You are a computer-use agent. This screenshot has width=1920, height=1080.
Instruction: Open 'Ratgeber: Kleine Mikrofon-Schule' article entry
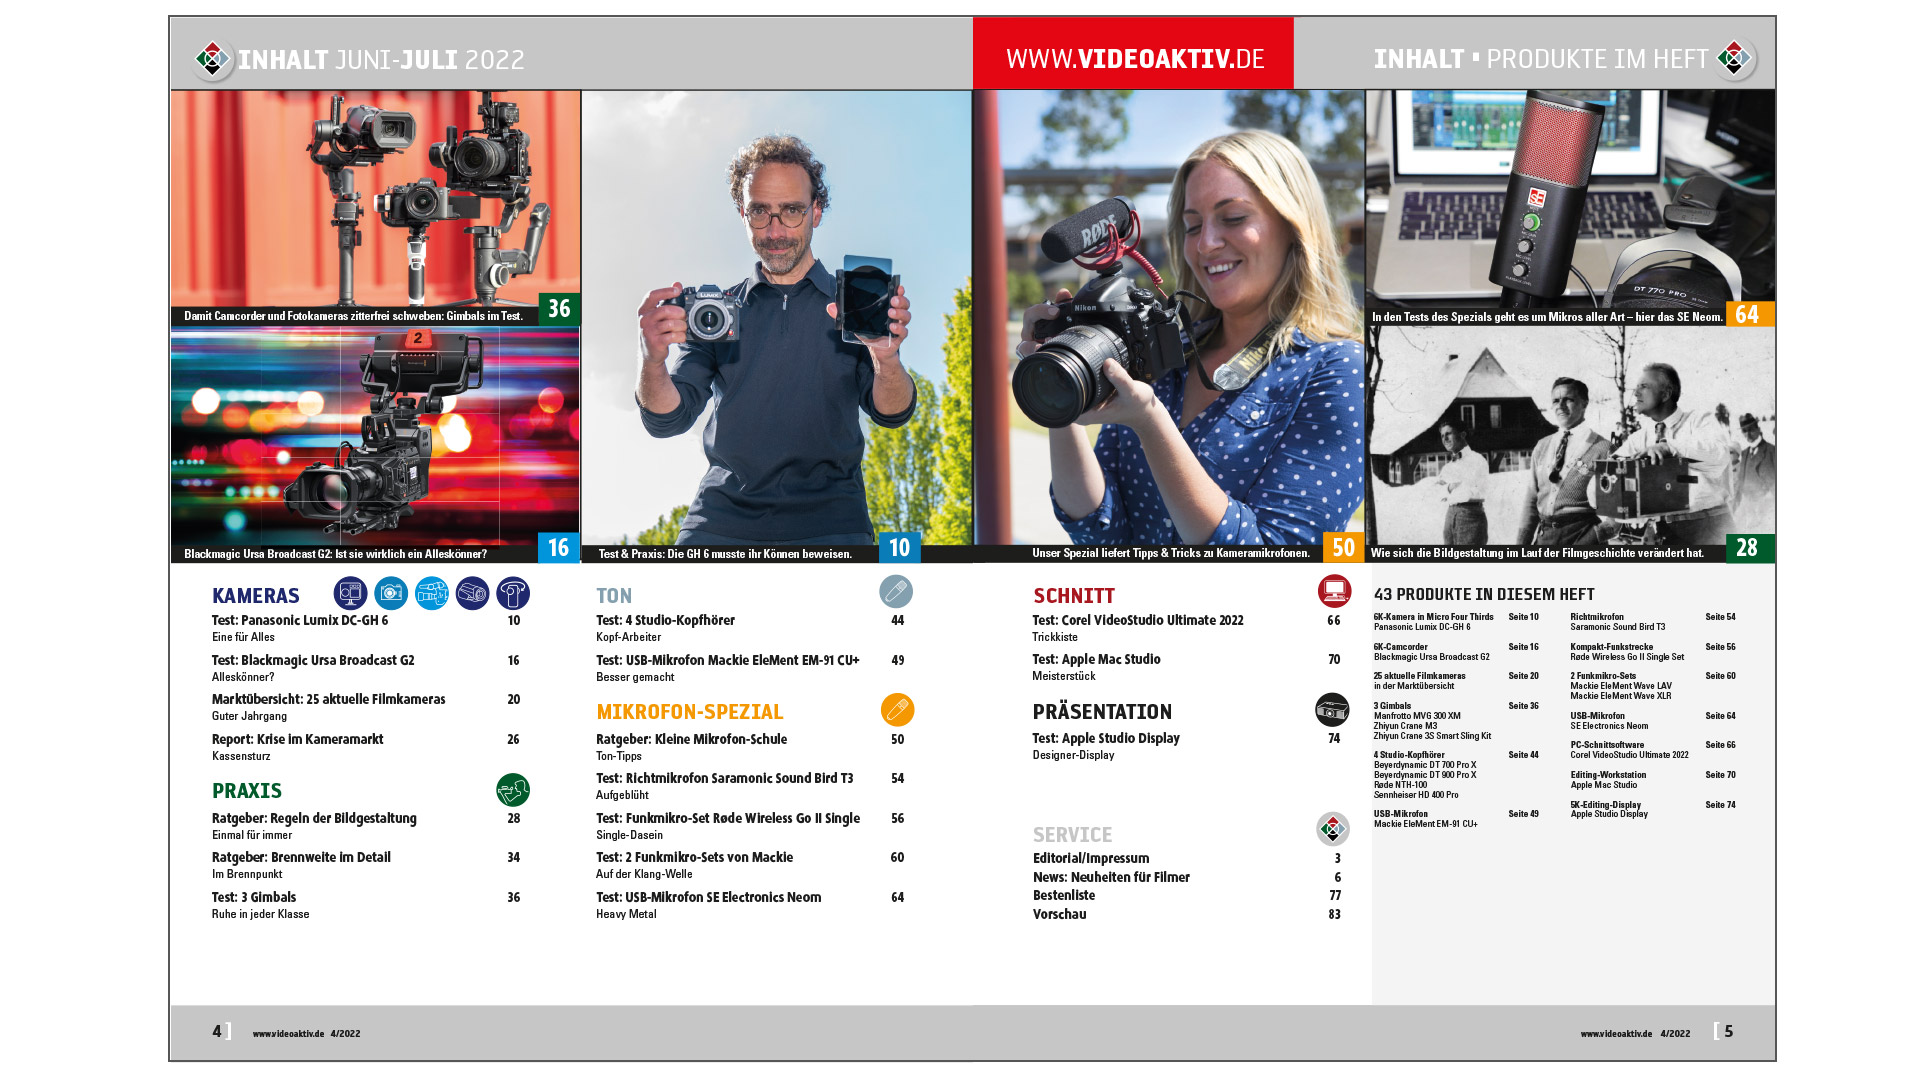(691, 739)
